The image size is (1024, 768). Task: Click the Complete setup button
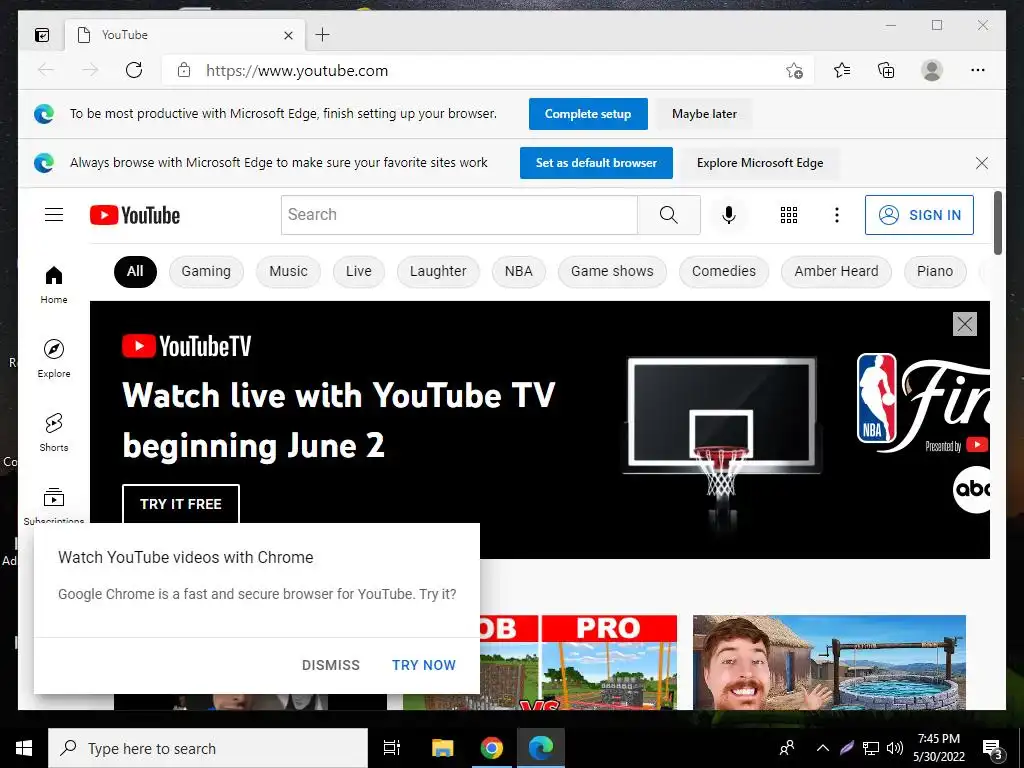(588, 114)
